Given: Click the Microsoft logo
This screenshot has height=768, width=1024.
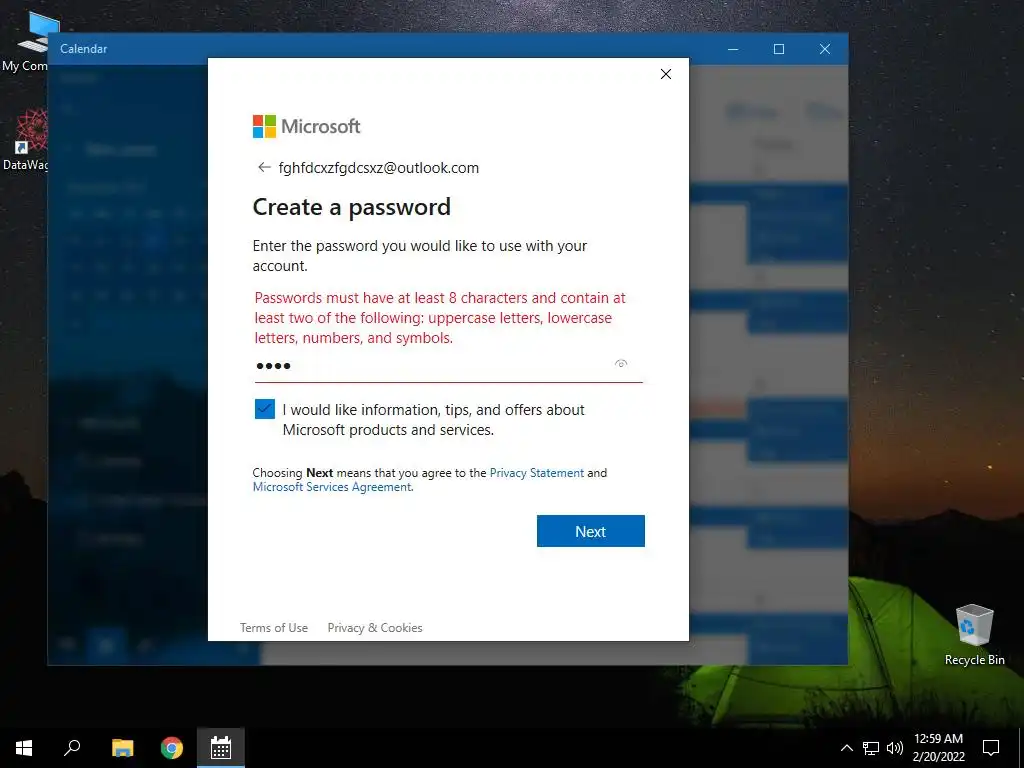Looking at the screenshot, I should click(306, 126).
